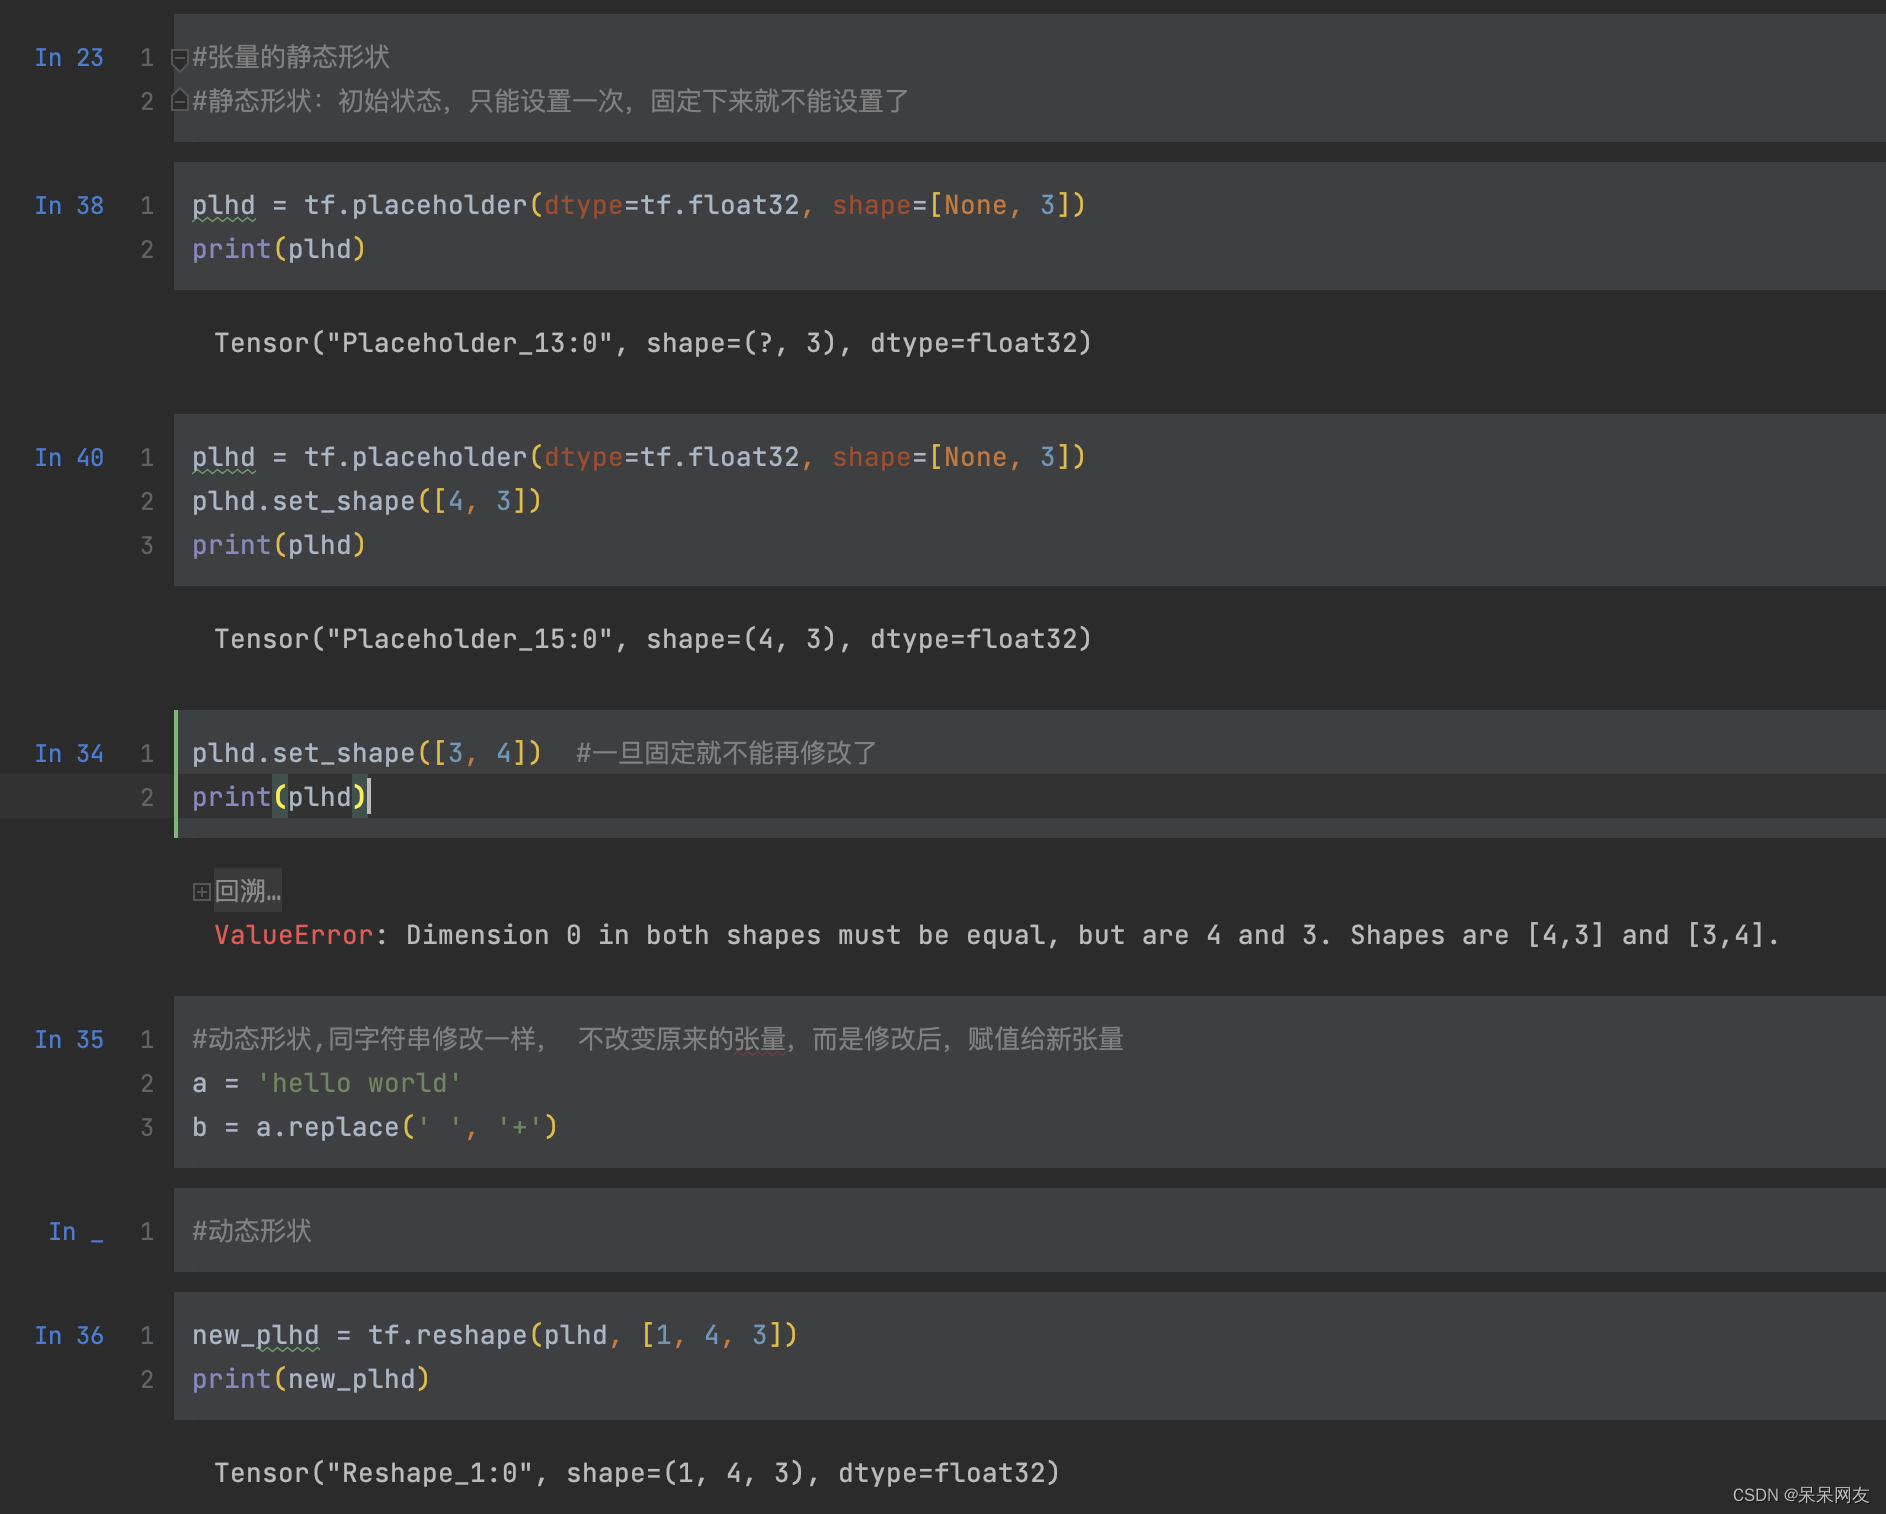Image resolution: width=1886 pixels, height=1514 pixels.
Task: Click the comment line #静态形状: 初始状态
Action: point(550,101)
